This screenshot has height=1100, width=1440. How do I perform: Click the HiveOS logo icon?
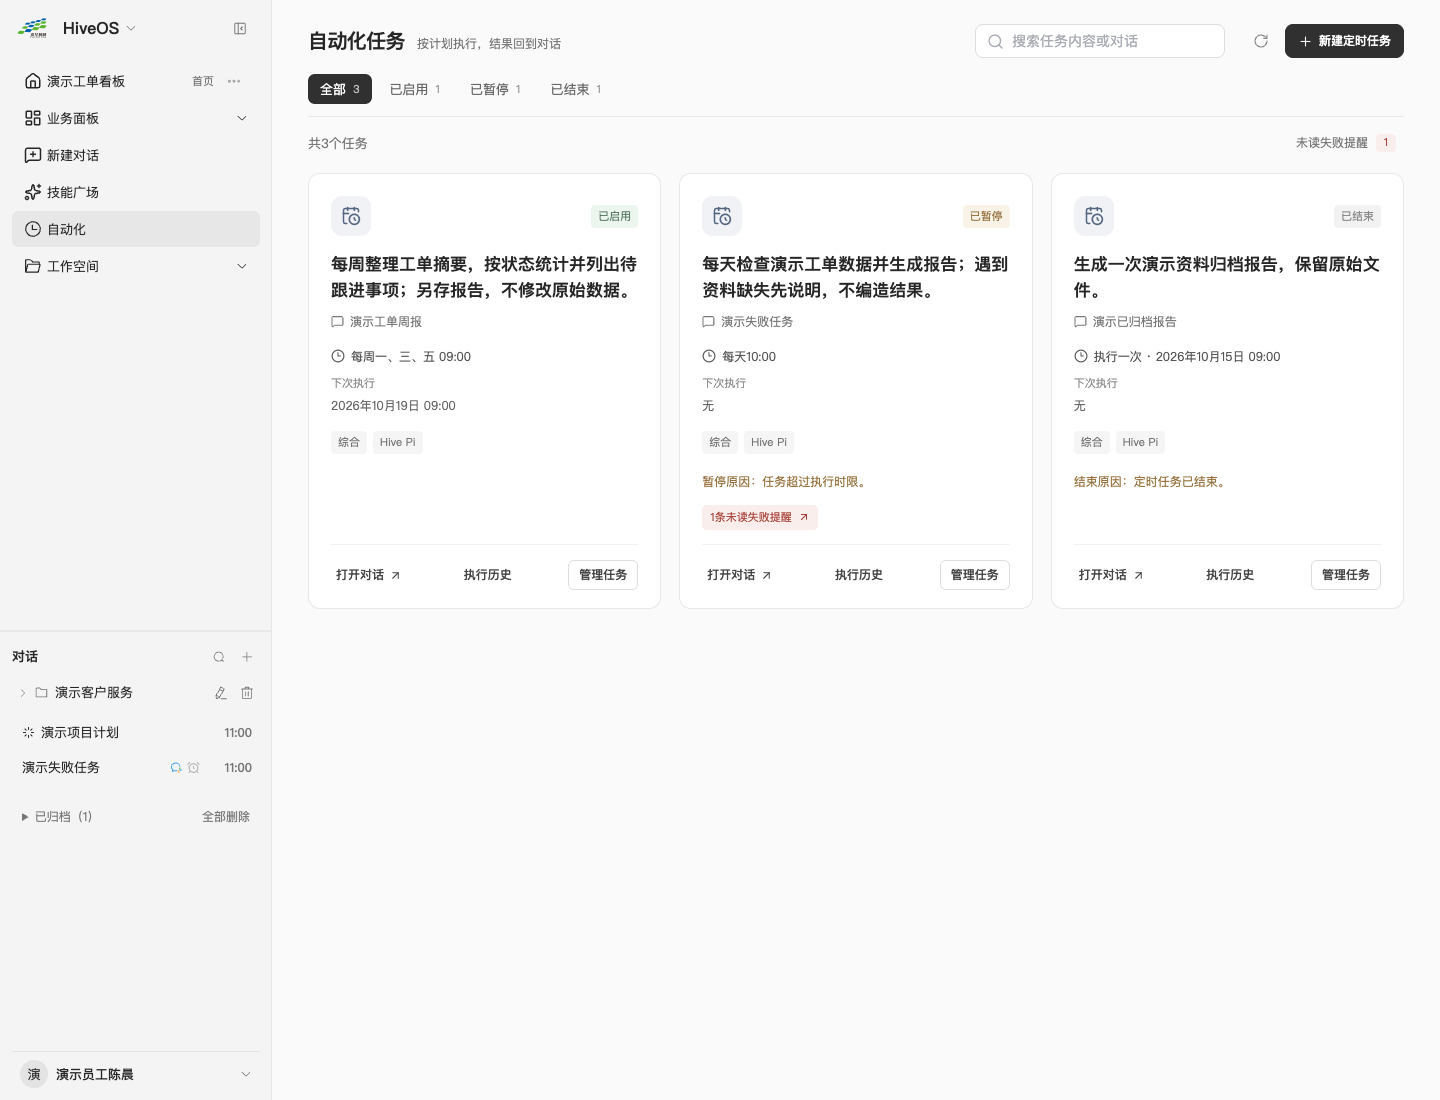click(x=32, y=28)
